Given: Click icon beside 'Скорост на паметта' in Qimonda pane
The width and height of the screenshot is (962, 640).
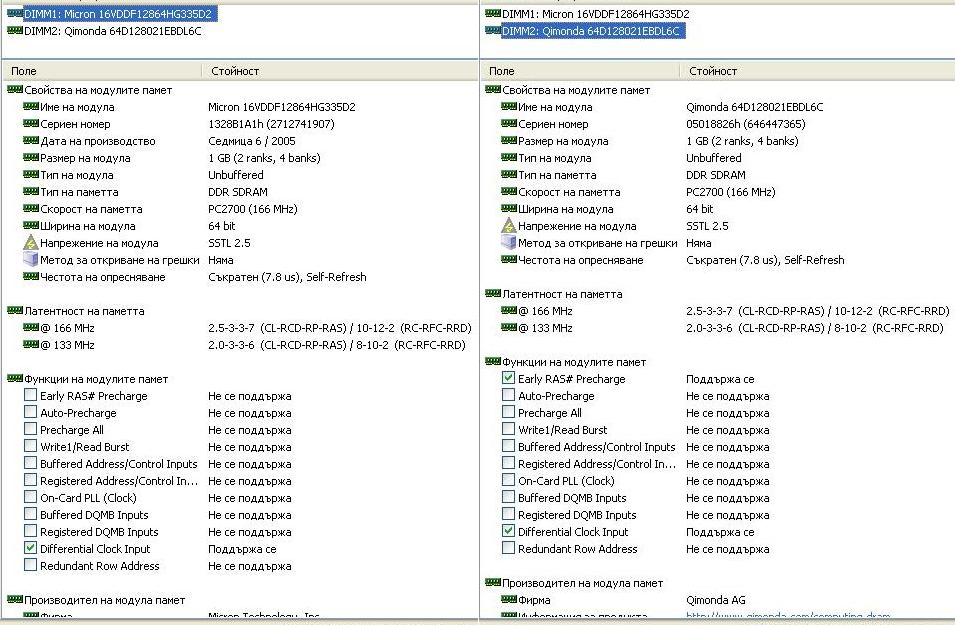Looking at the screenshot, I should coord(509,191).
